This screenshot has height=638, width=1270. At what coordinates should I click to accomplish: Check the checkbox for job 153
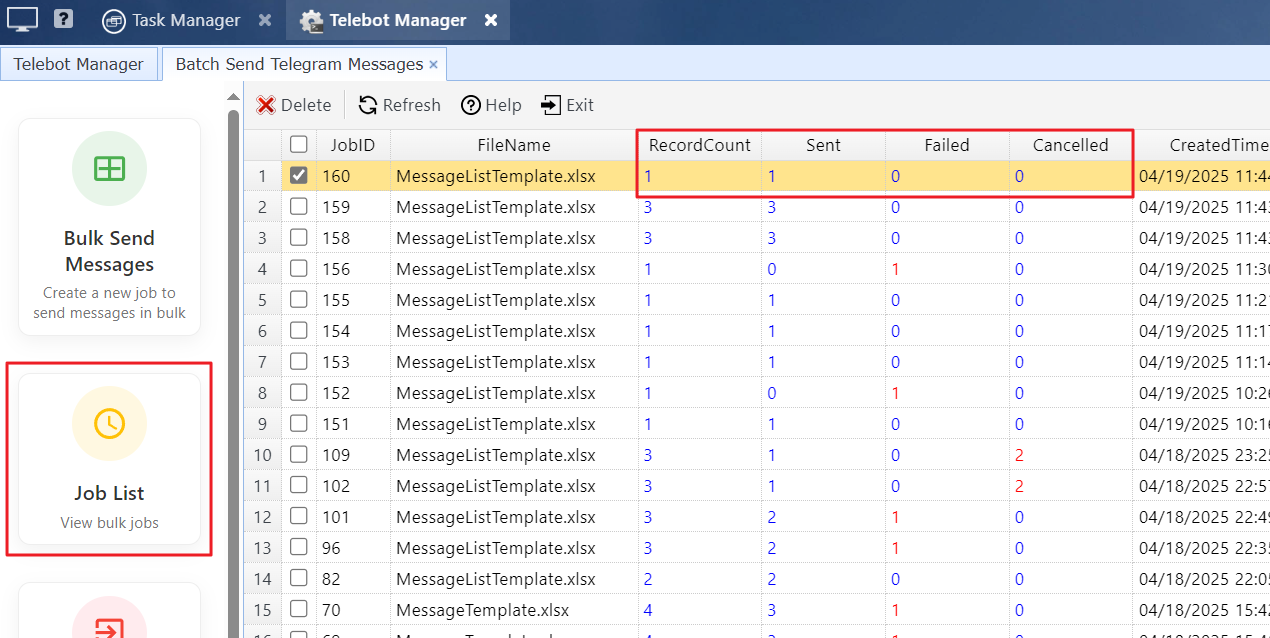point(298,362)
